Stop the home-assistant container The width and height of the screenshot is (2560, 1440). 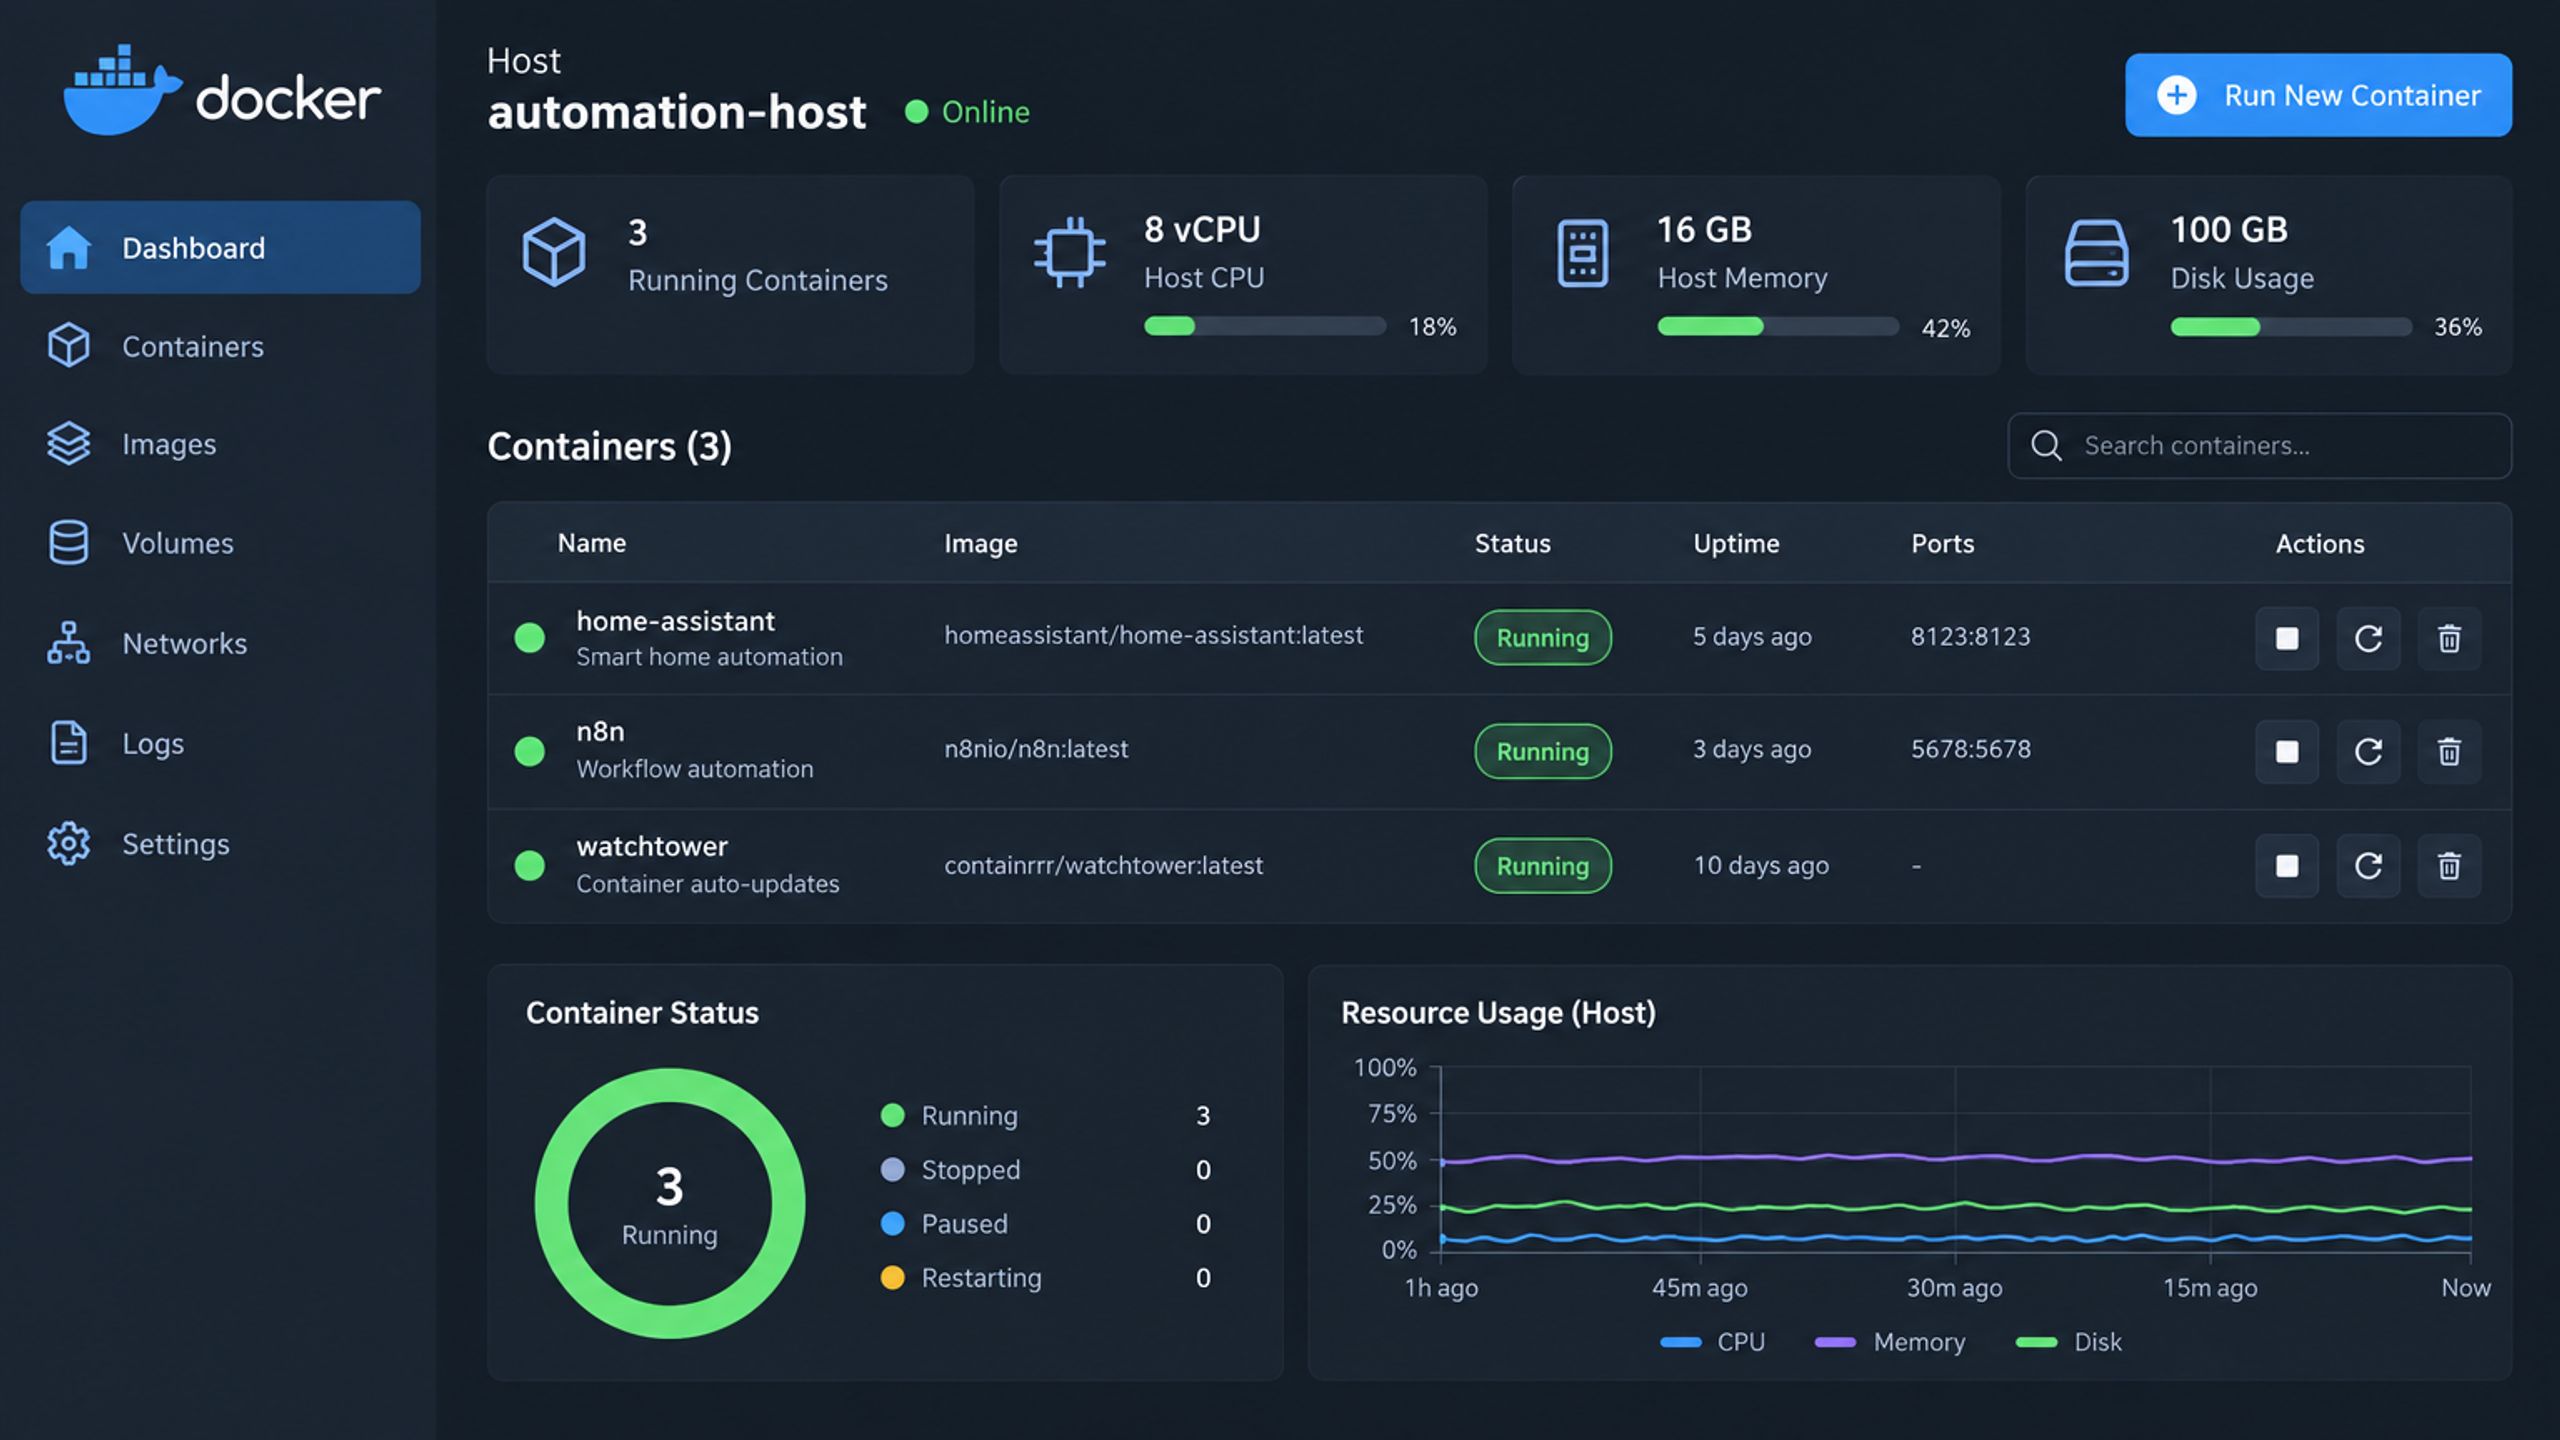point(2287,638)
